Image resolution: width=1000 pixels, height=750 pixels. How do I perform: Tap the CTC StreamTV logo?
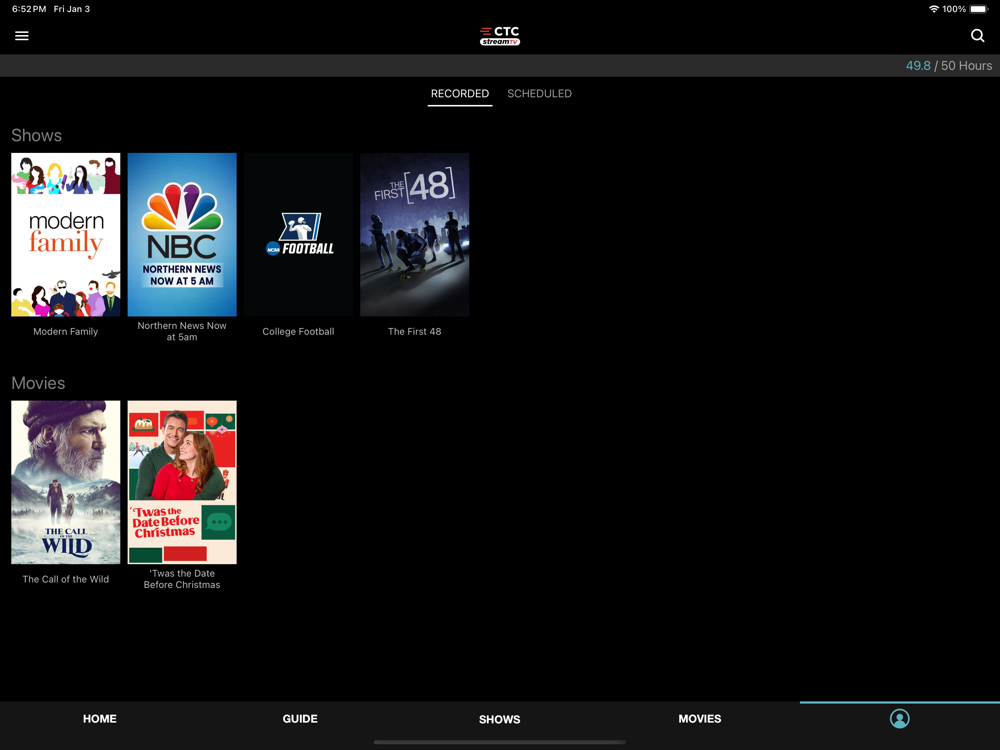click(500, 36)
